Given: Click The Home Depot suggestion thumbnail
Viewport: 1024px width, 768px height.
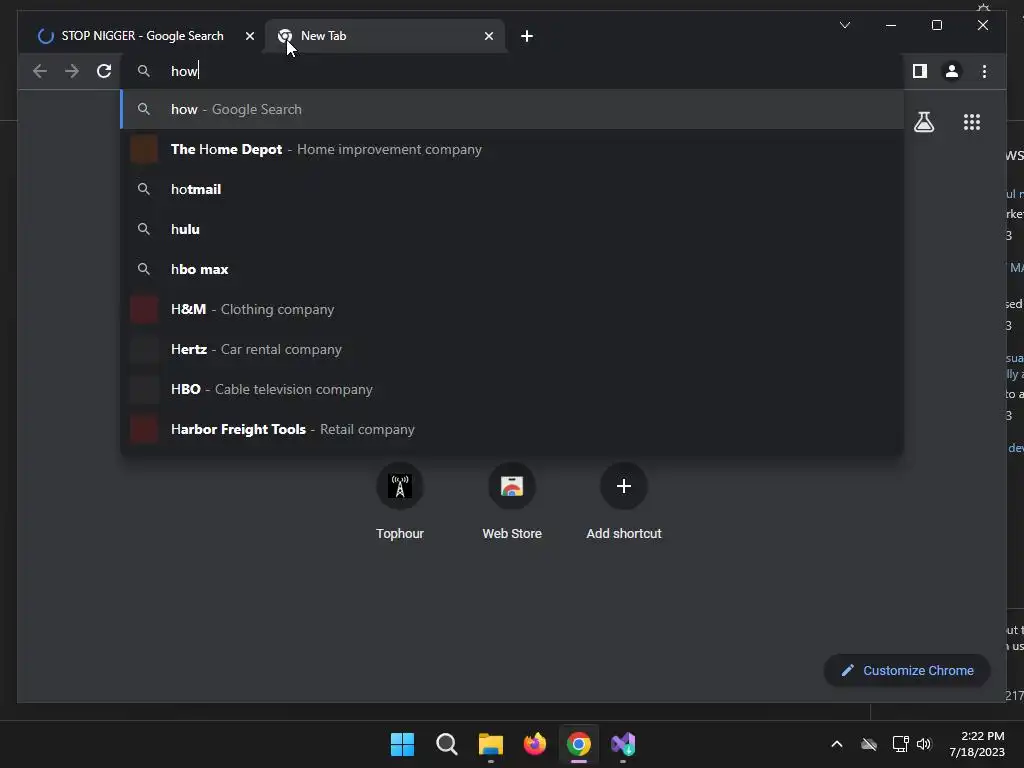Looking at the screenshot, I should 144,149.
